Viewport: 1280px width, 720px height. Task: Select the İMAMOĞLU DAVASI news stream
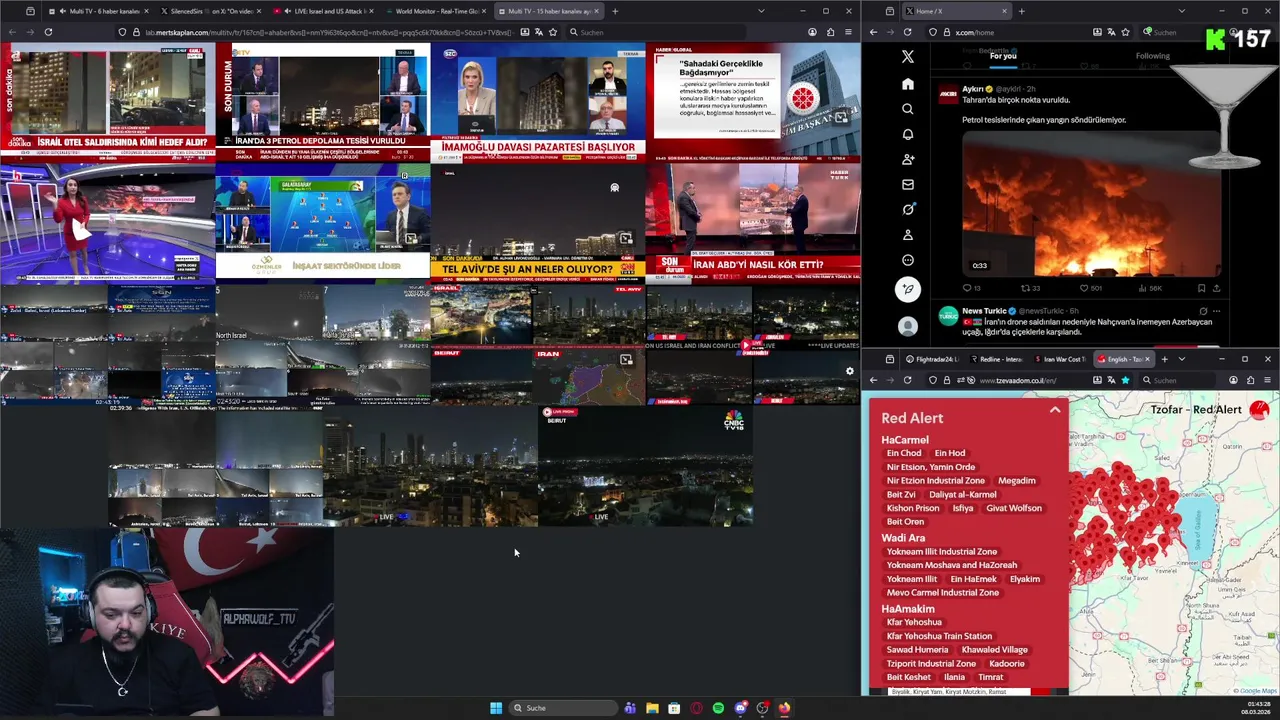538,102
